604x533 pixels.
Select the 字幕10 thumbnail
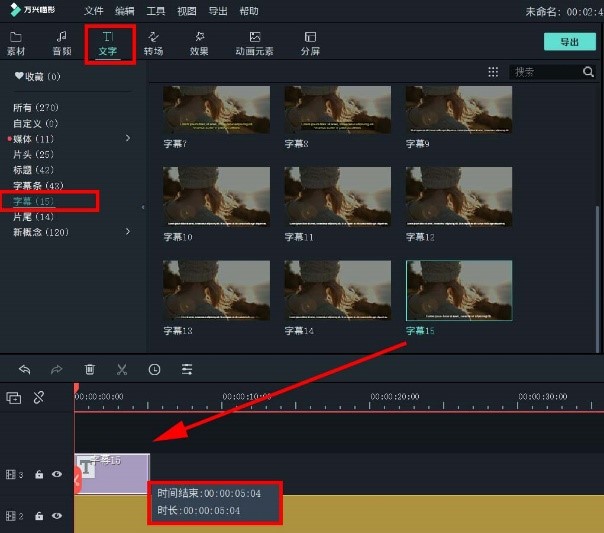click(x=216, y=196)
